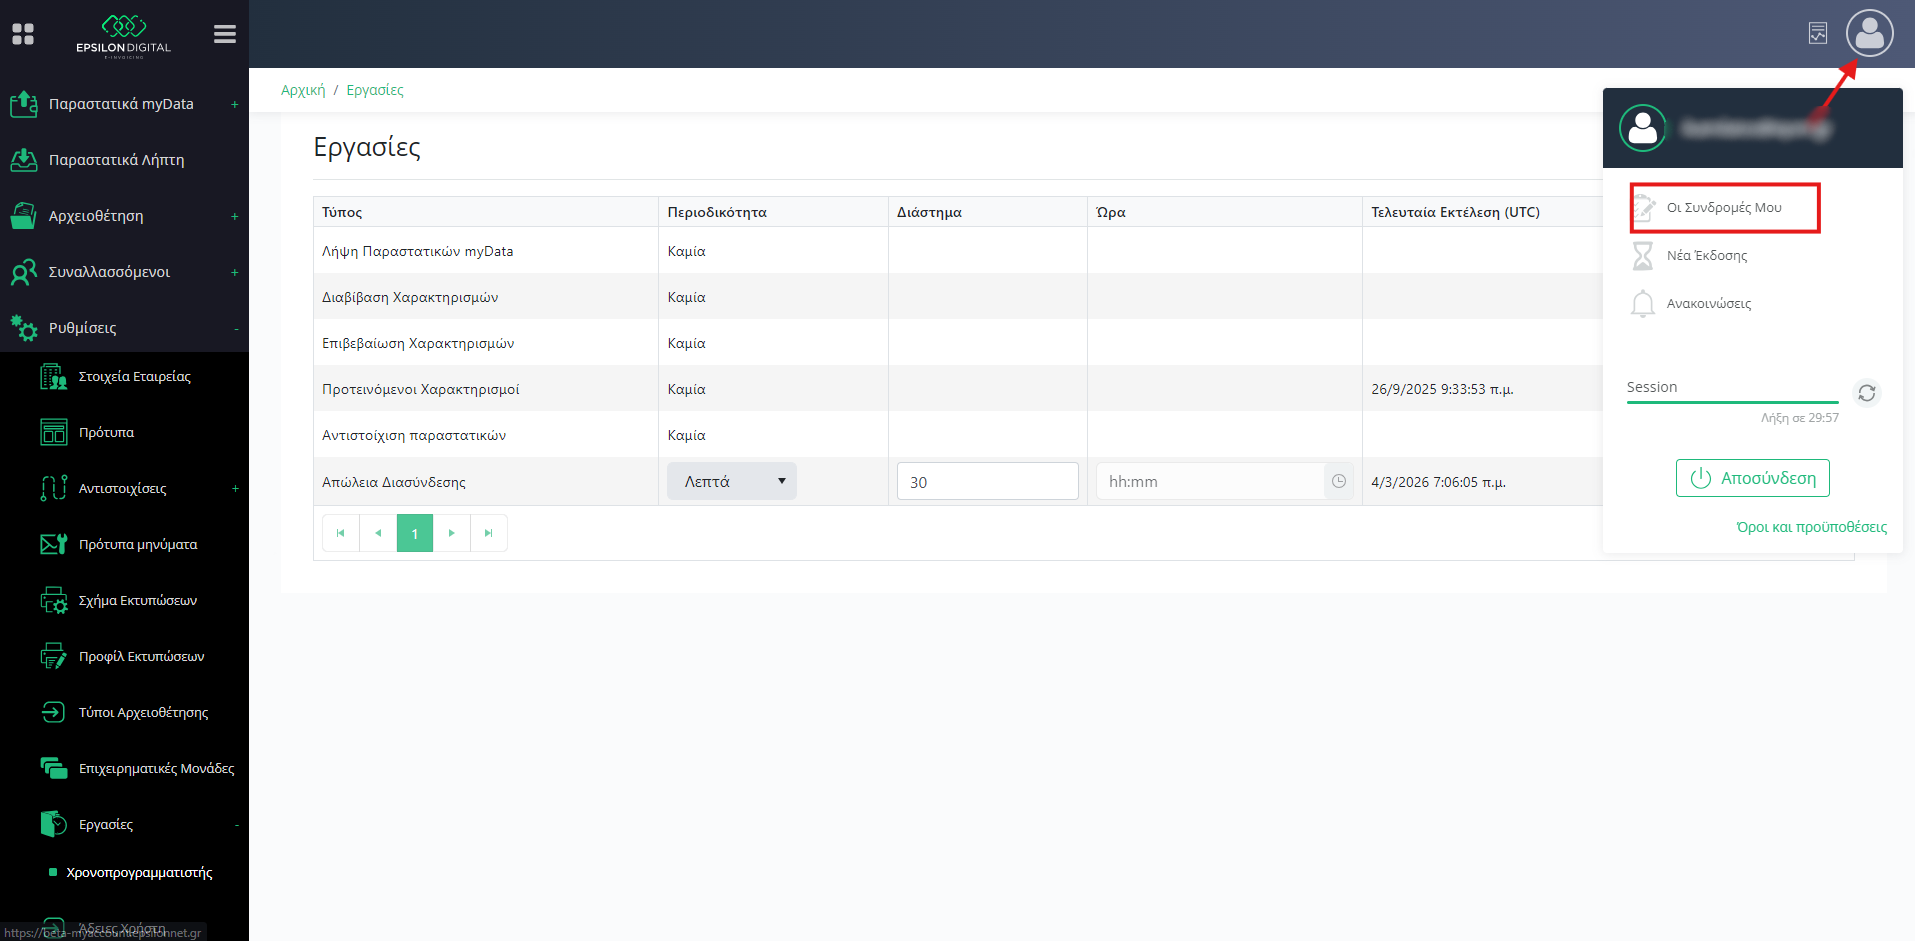Click the interval input field showing 30
This screenshot has width=1915, height=941.
[987, 481]
